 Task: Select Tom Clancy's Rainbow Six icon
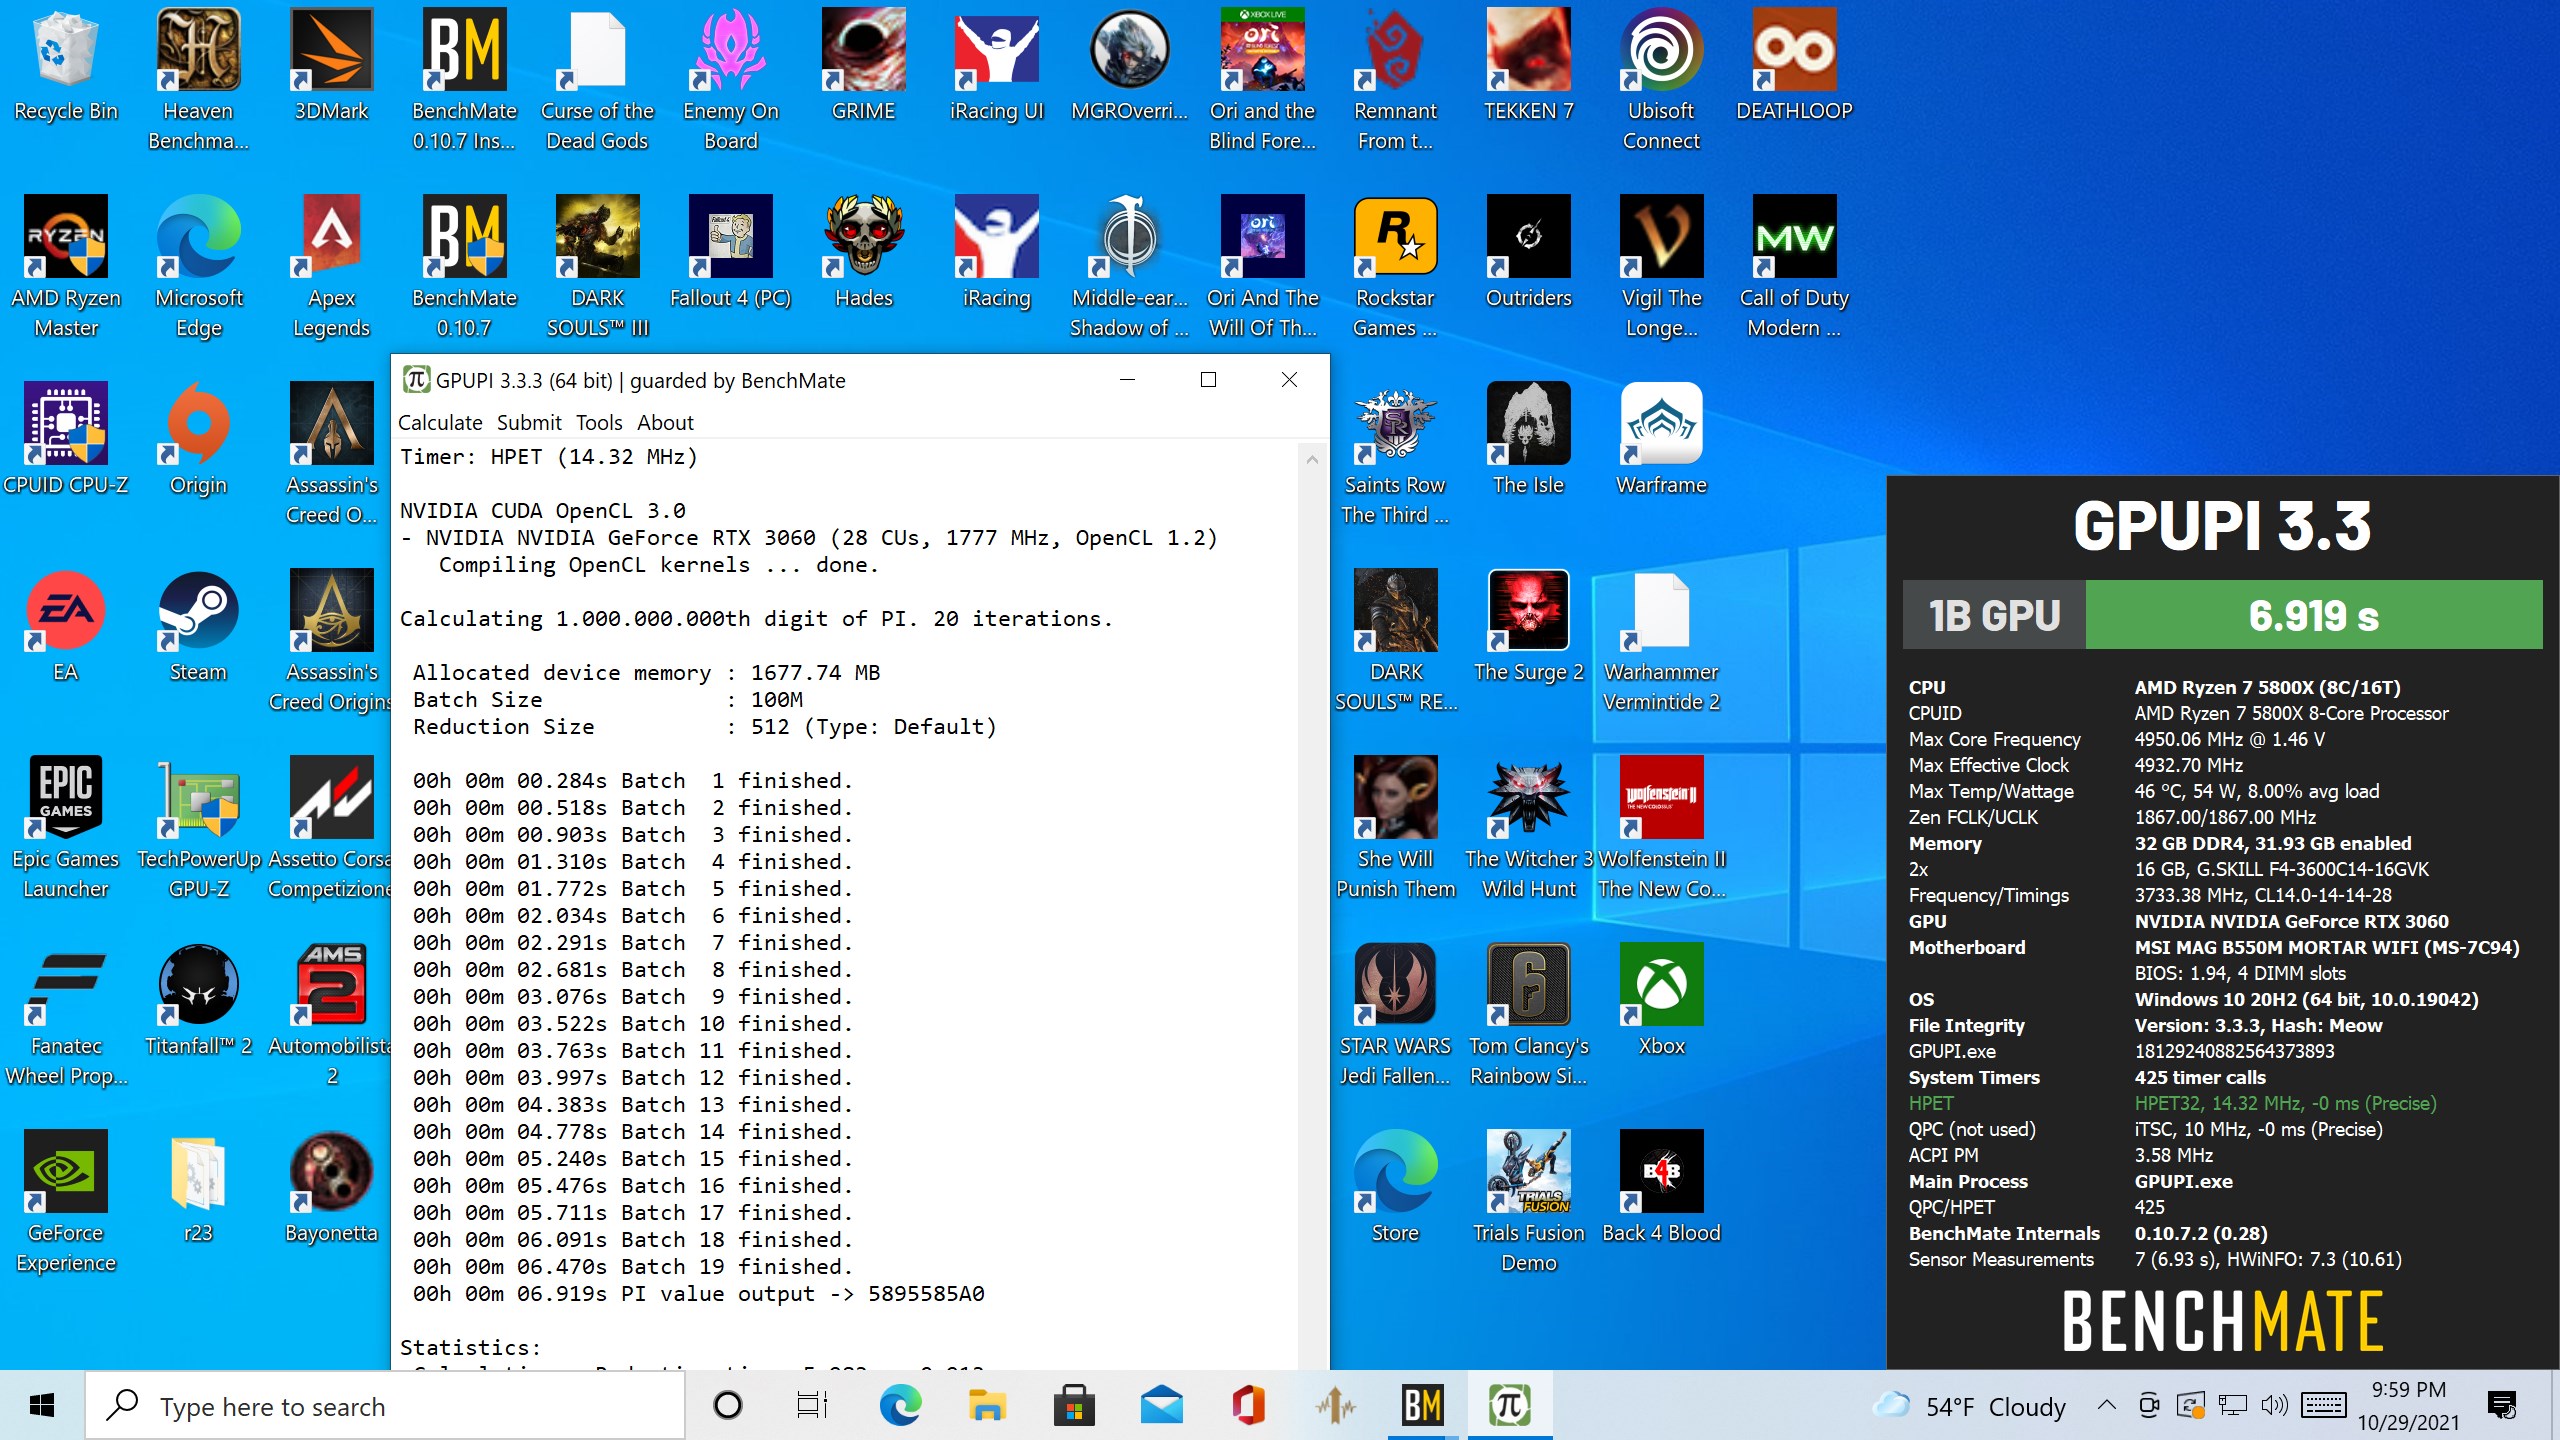click(1528, 1014)
